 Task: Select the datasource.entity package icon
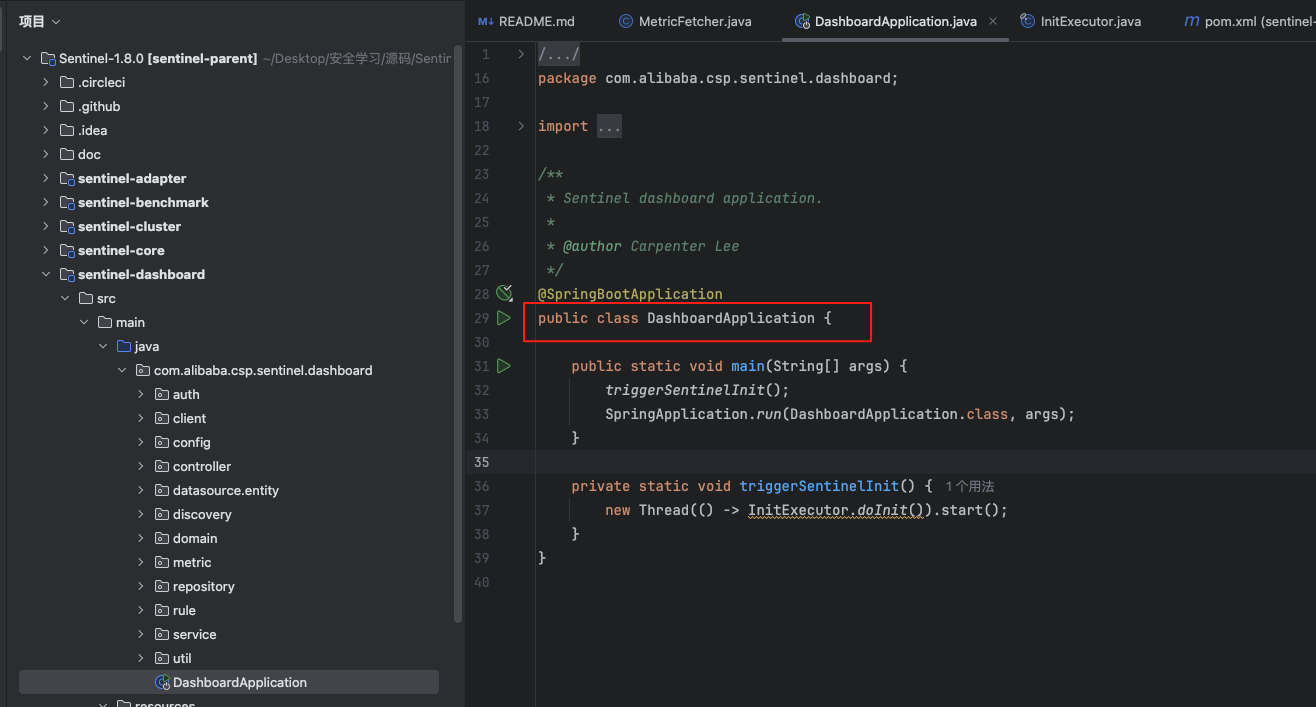point(162,491)
